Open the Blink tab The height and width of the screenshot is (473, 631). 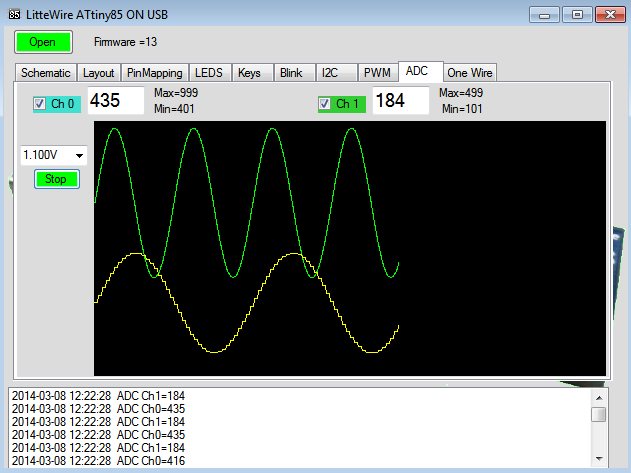[291, 73]
